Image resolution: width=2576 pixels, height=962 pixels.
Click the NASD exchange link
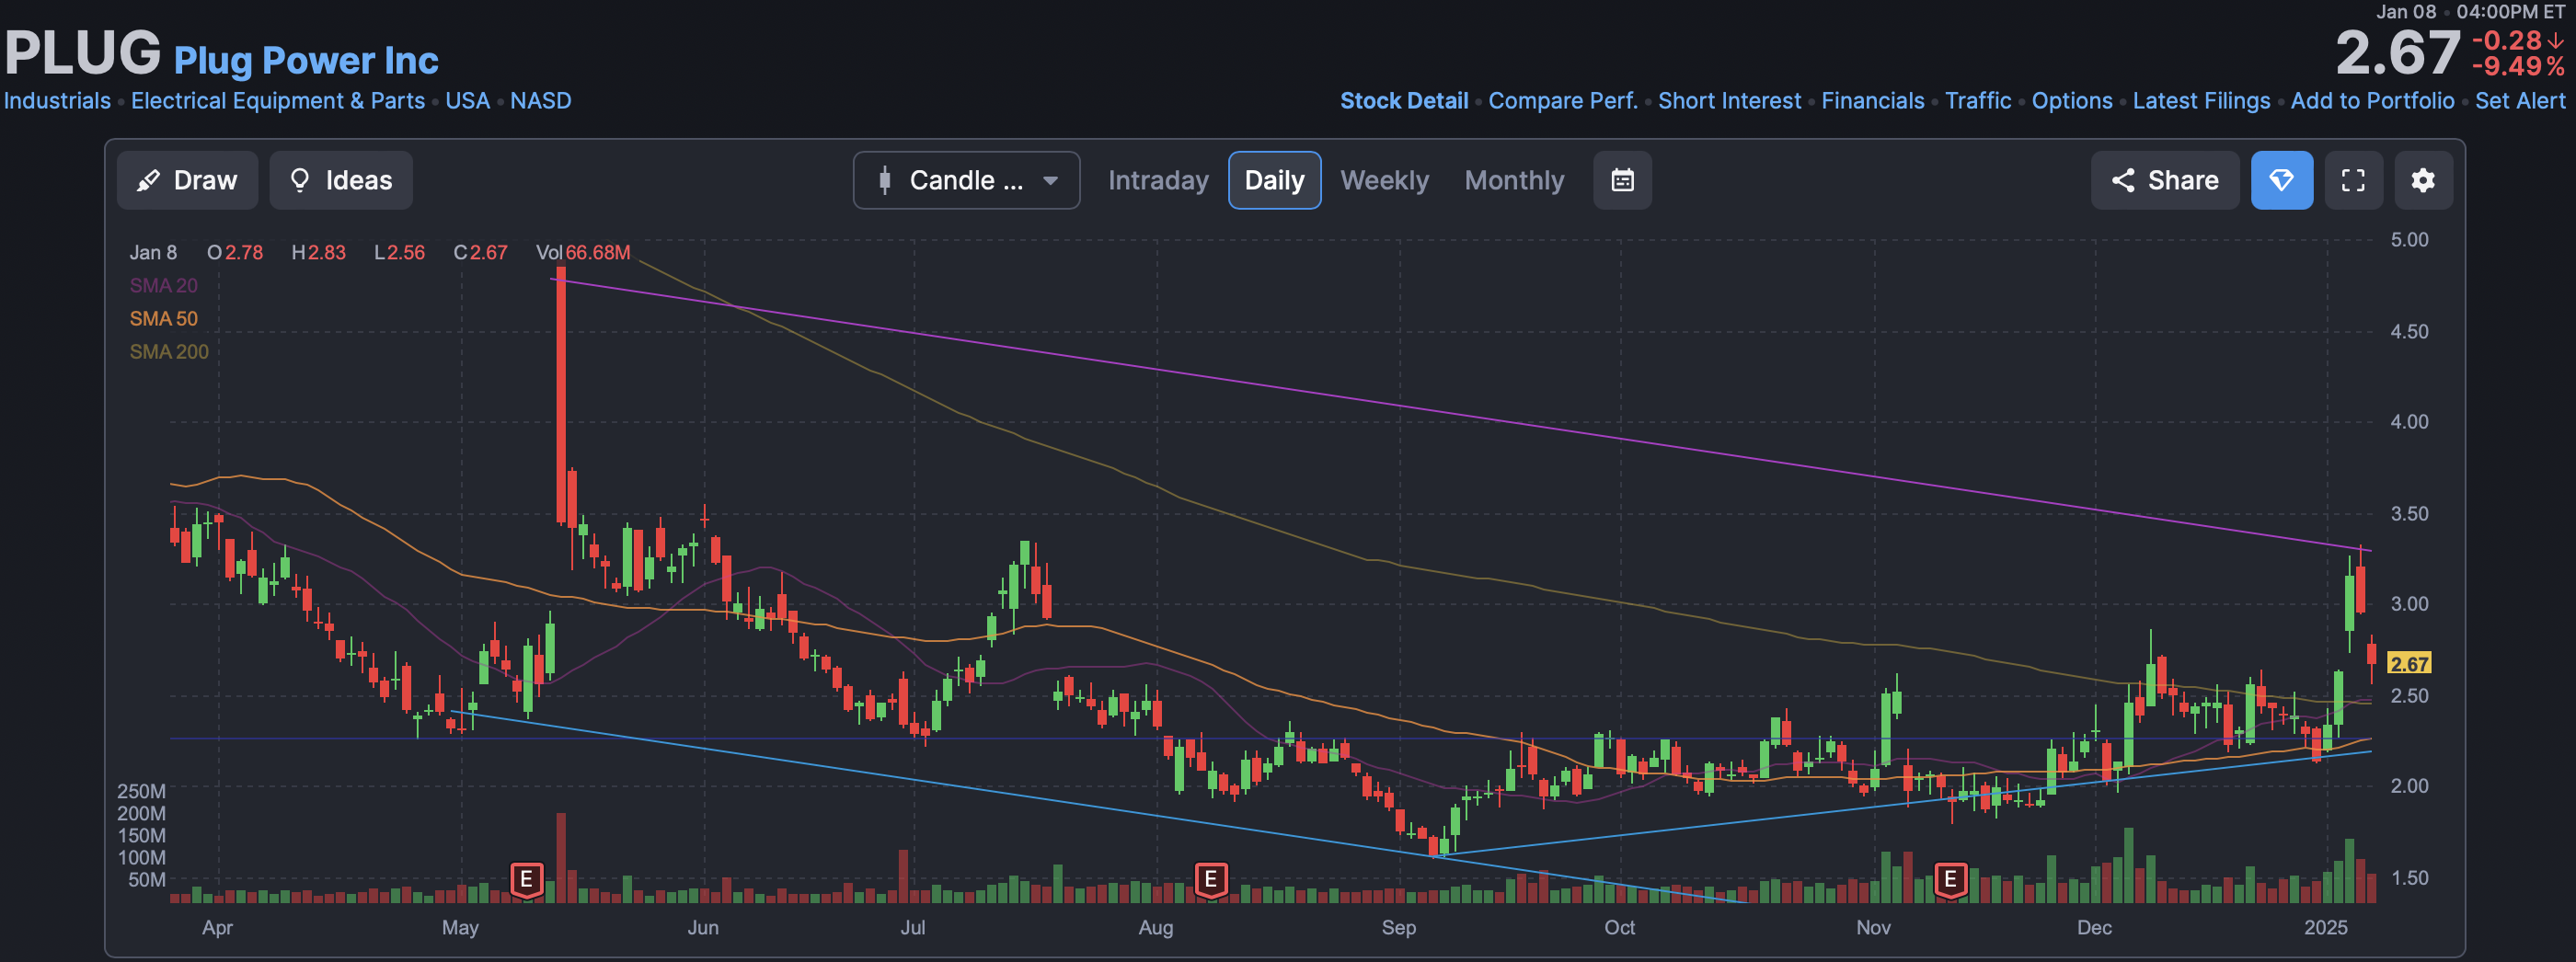tap(541, 101)
